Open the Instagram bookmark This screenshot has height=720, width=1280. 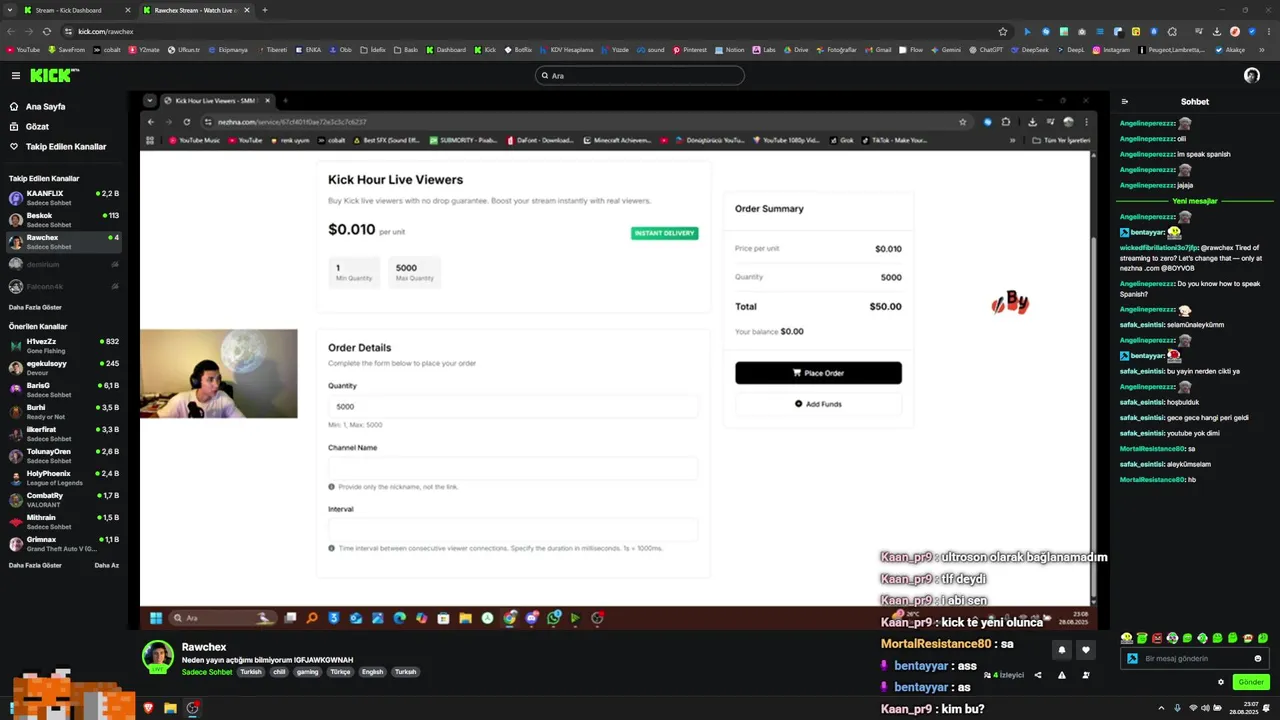click(x=1111, y=49)
